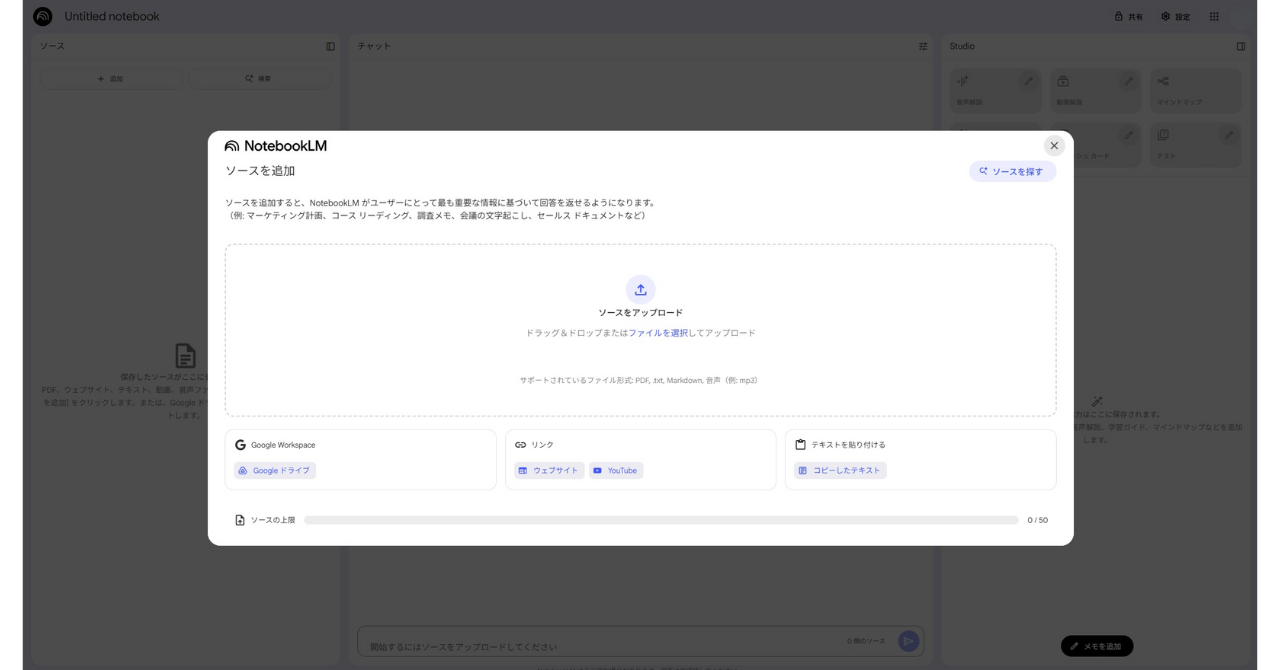
Task: Collapse the ソース panel
Action: tap(331, 46)
